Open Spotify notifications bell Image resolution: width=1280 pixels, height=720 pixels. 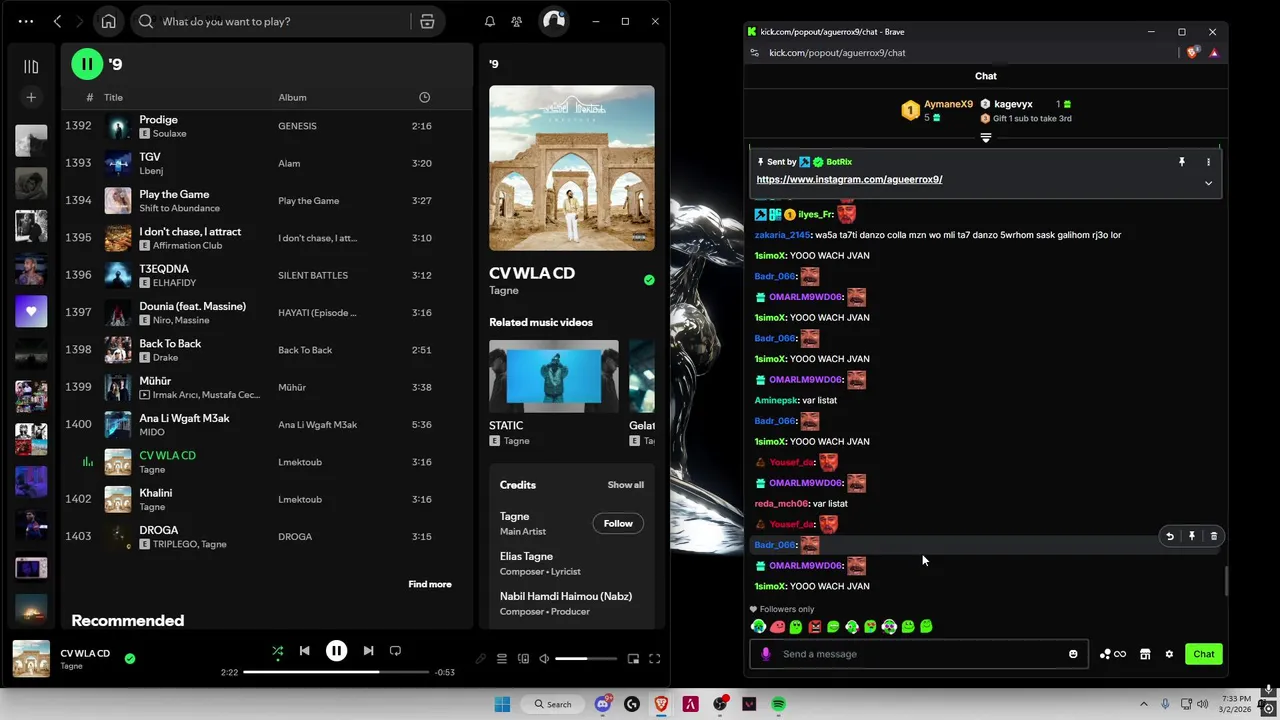coord(490,21)
